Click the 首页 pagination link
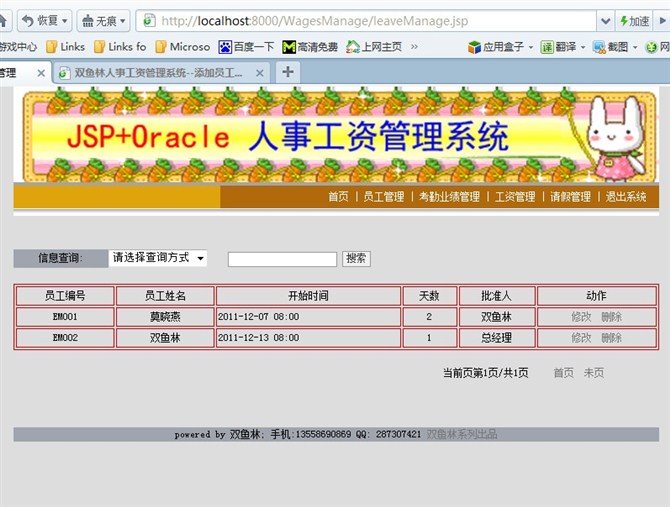Image resolution: width=670 pixels, height=507 pixels. click(564, 373)
